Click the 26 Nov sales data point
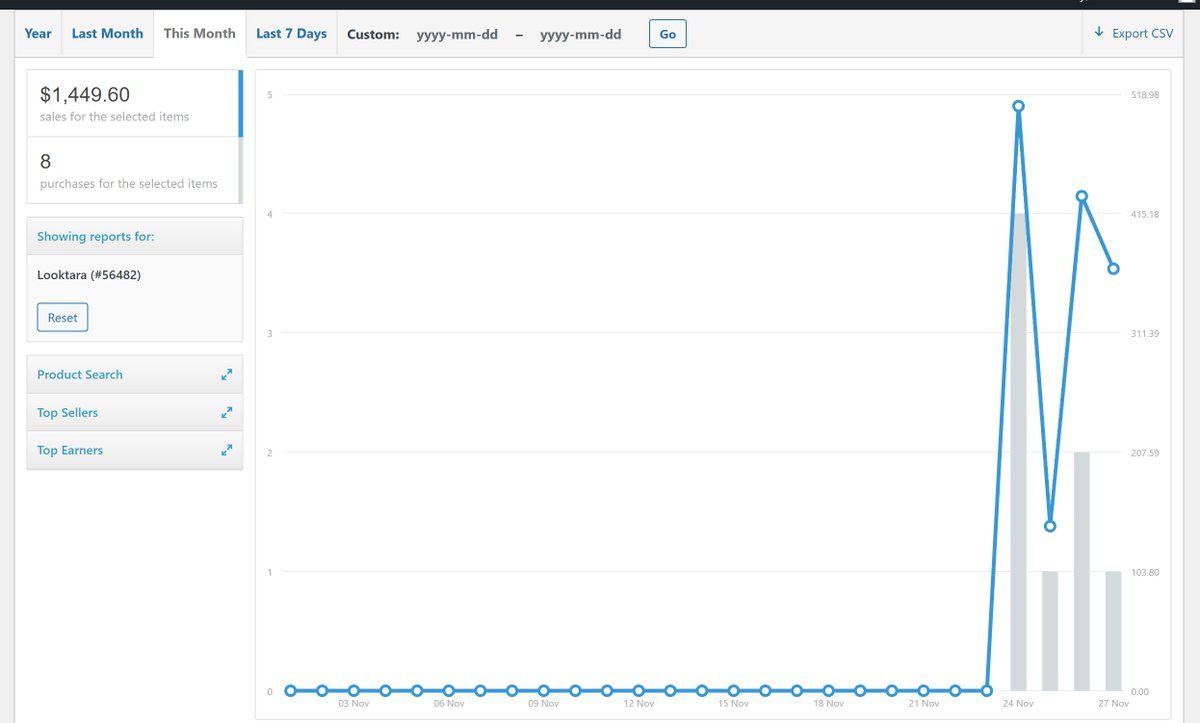 coord(1082,196)
